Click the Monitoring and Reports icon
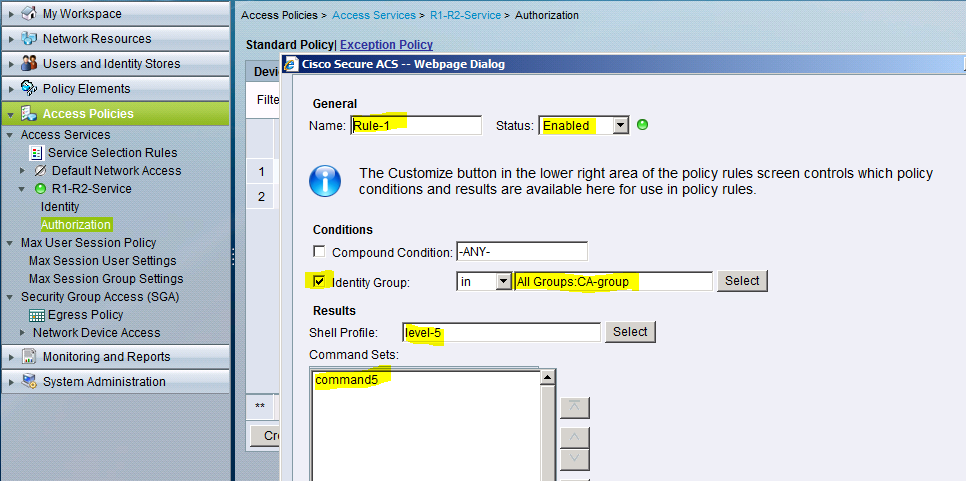 point(29,357)
